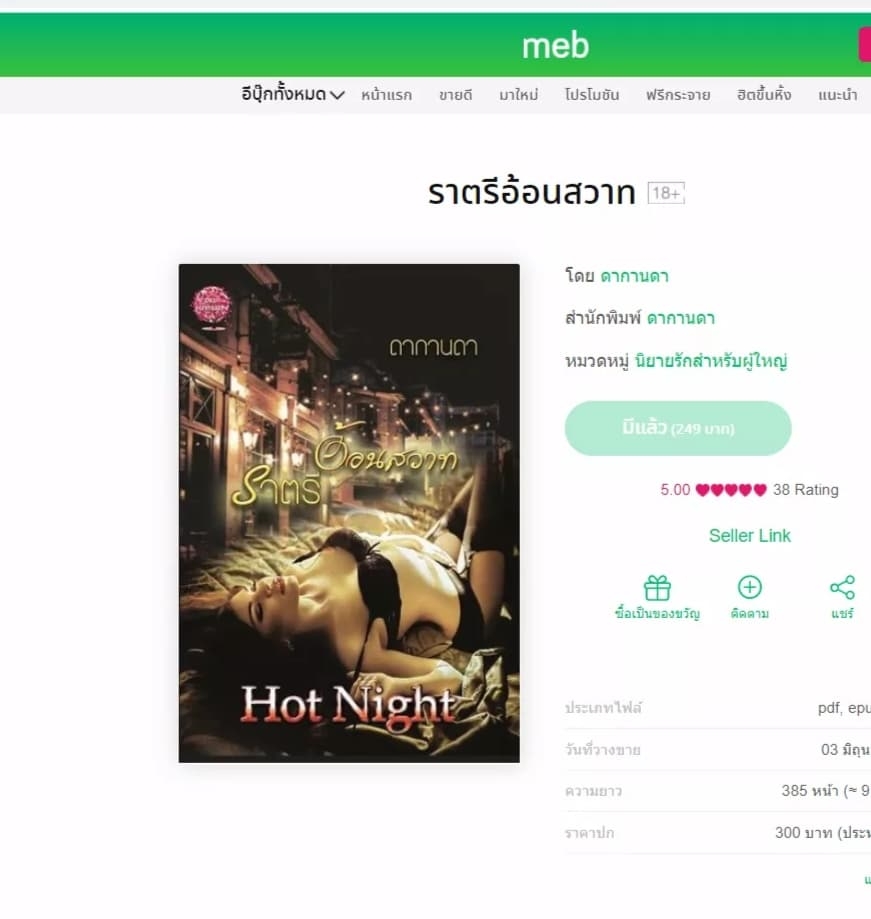
Task: Click the share icon
Action: 842,587
